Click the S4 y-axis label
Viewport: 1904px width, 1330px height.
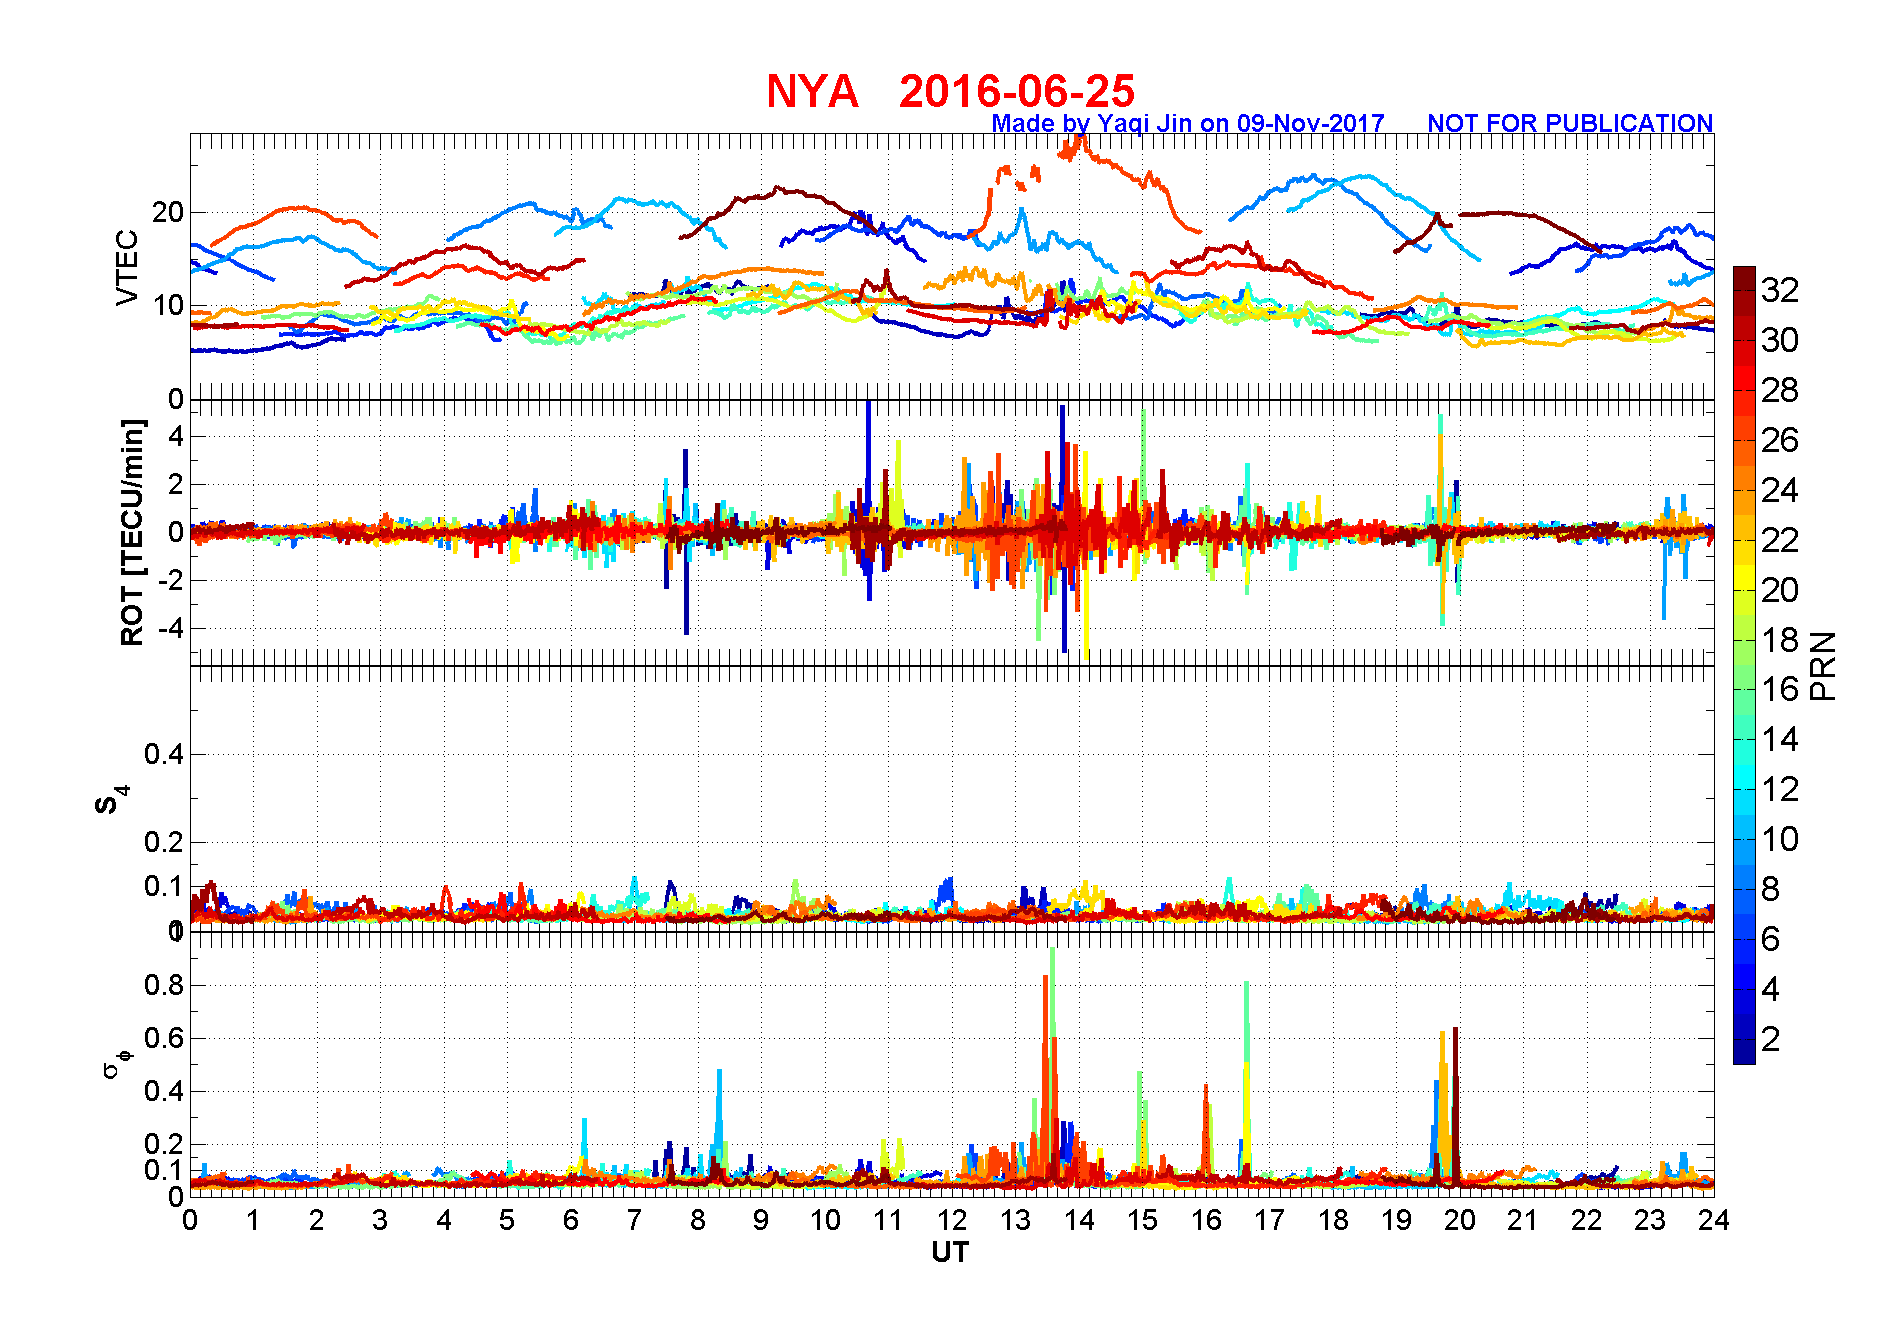pos(112,800)
